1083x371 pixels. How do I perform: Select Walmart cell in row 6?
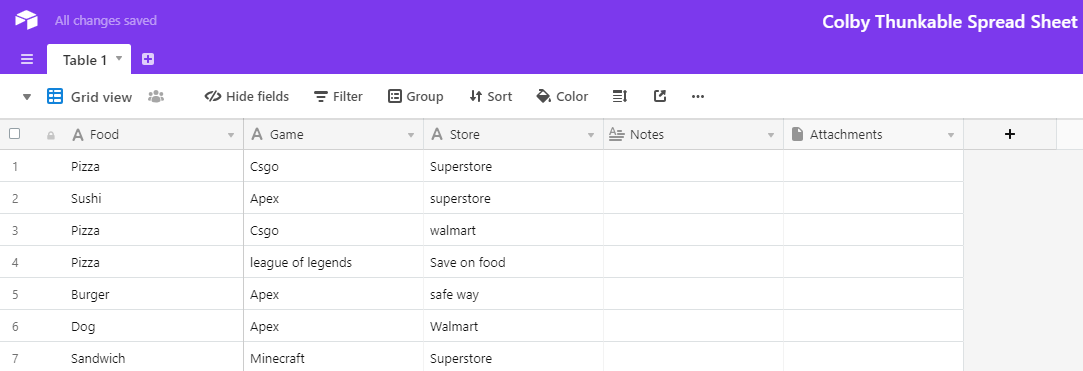click(514, 326)
